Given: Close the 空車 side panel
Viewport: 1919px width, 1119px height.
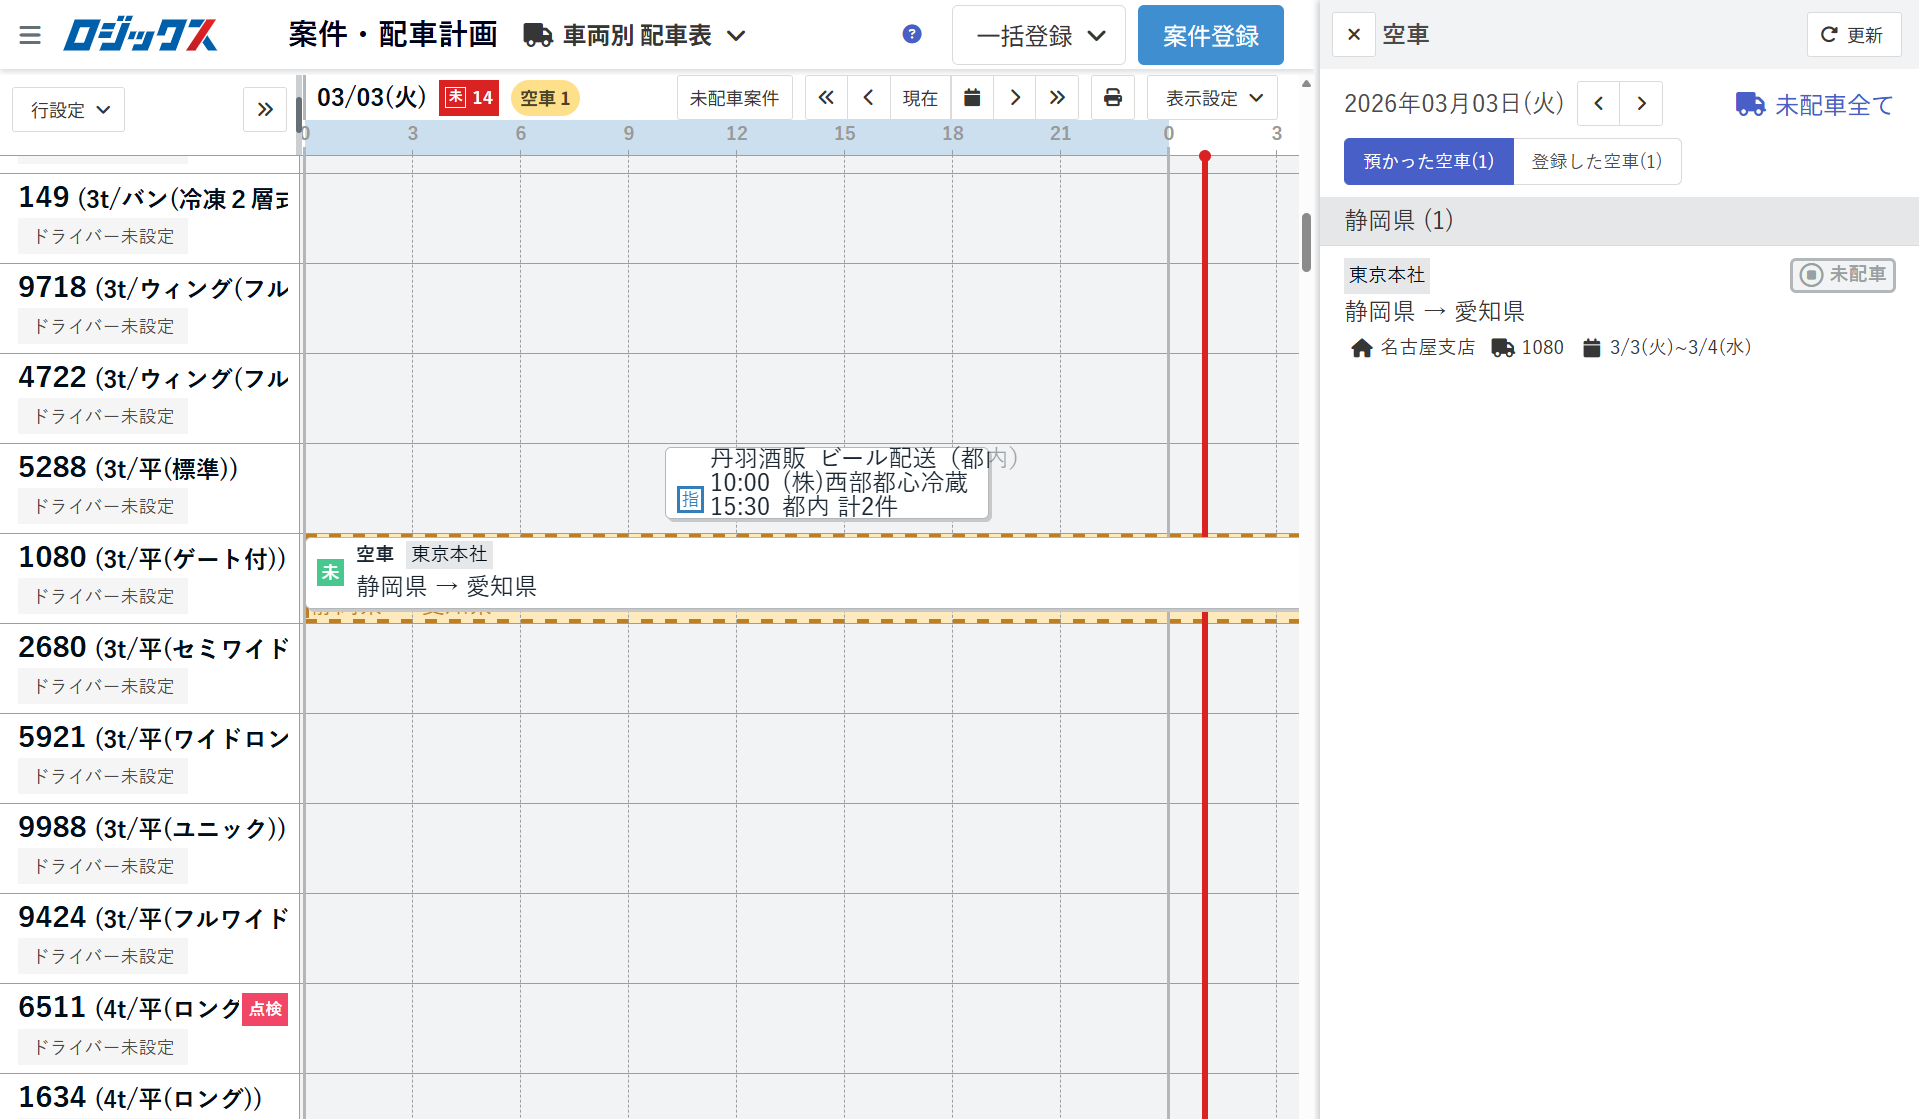Looking at the screenshot, I should point(1353,35).
